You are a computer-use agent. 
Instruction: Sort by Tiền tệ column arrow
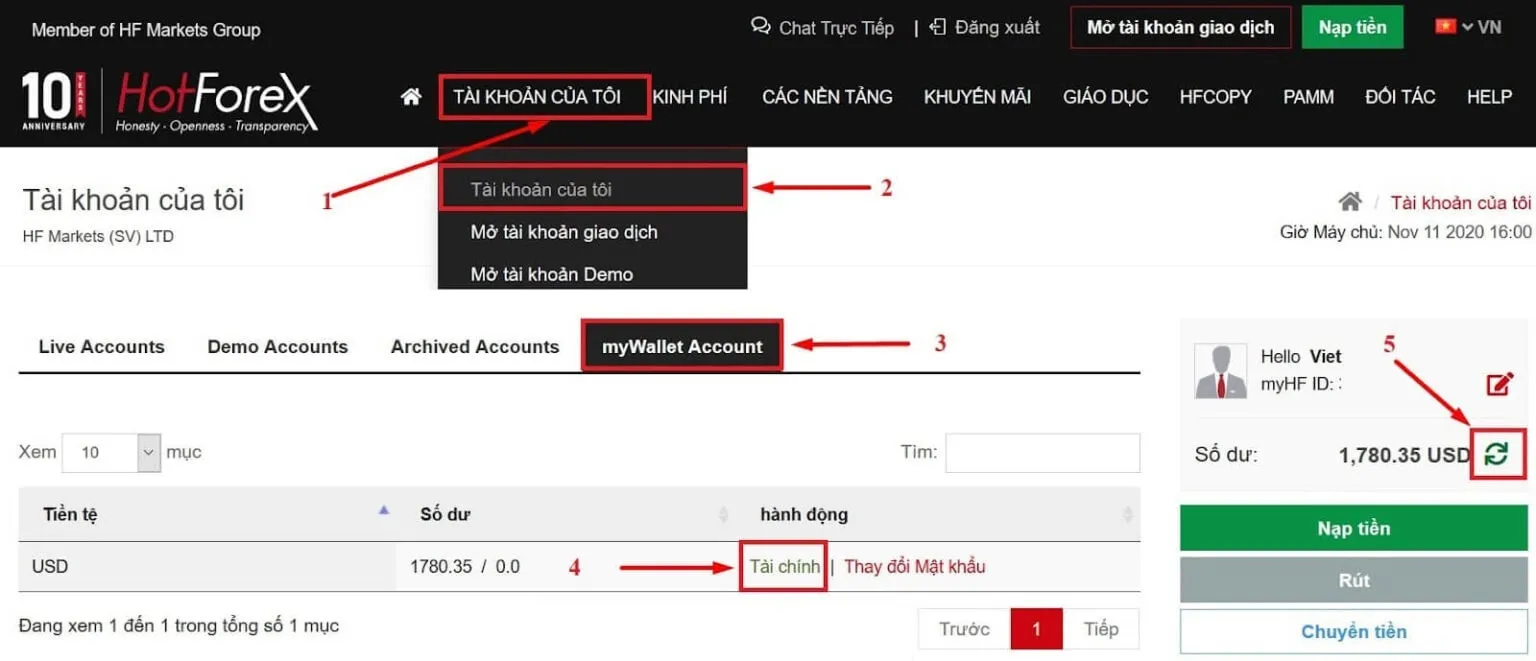point(383,510)
